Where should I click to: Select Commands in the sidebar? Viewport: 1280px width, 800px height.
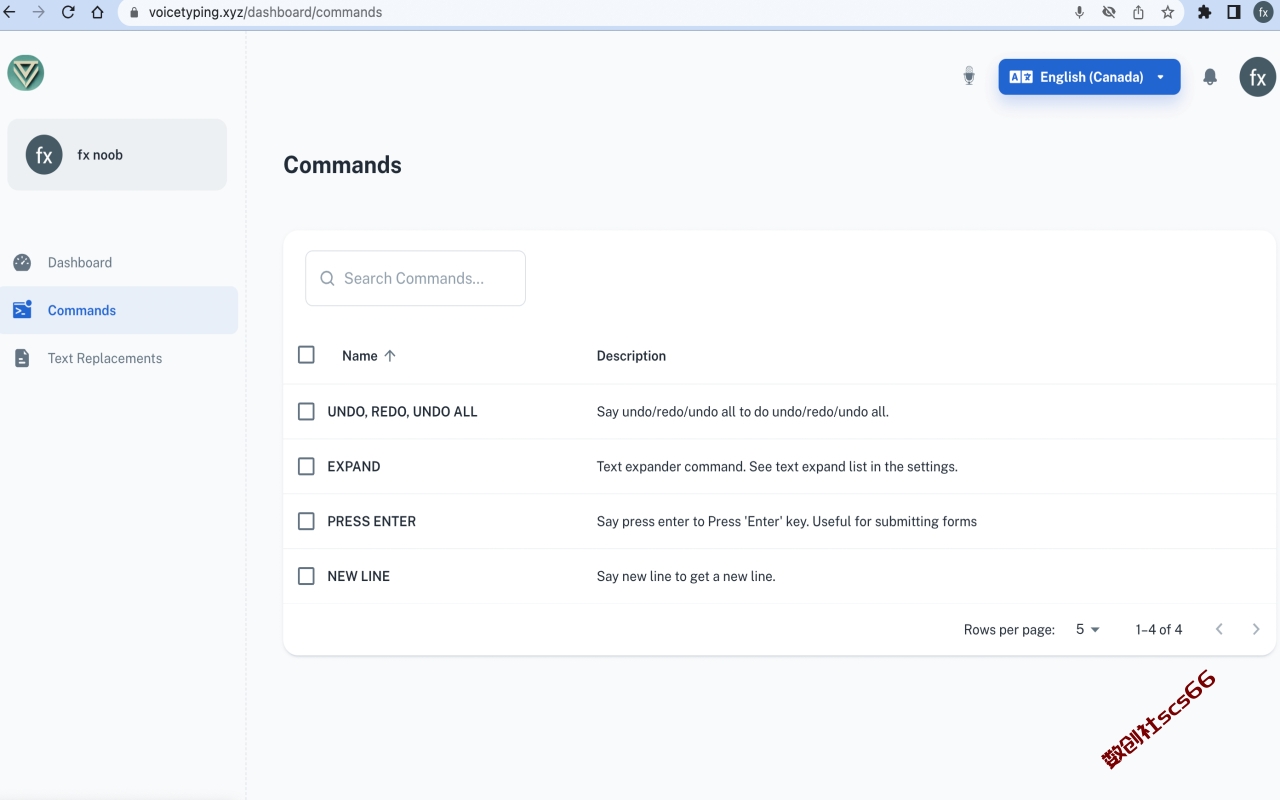point(119,310)
